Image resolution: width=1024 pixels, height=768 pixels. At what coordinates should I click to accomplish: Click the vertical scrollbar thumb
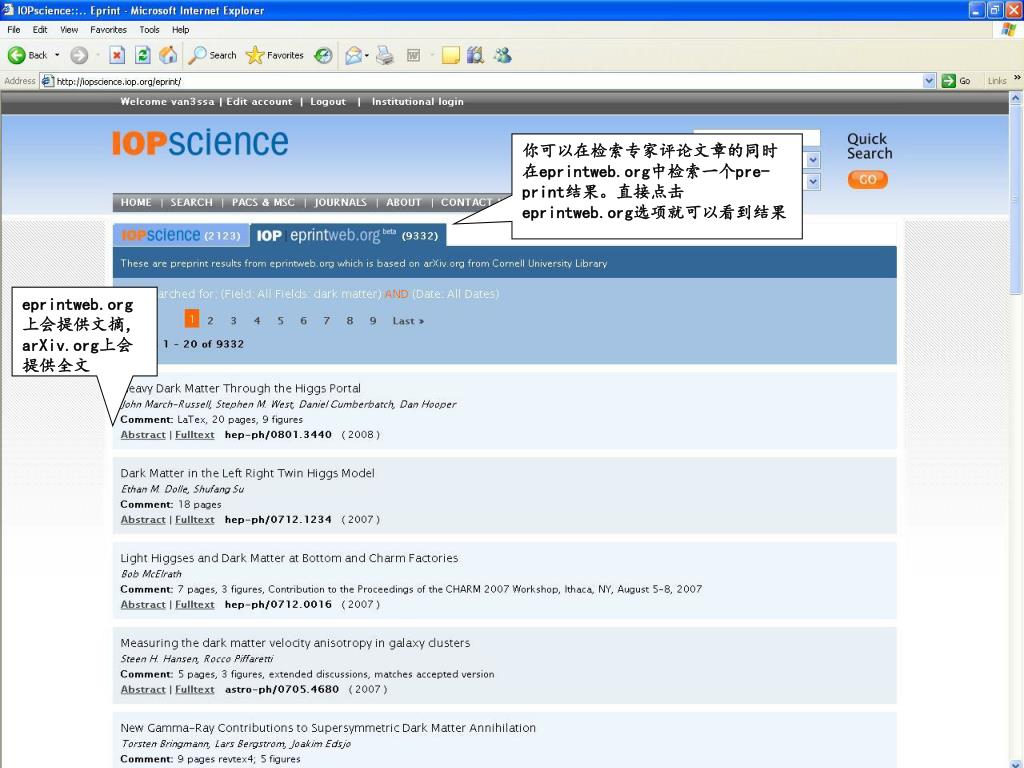pos(1016,200)
